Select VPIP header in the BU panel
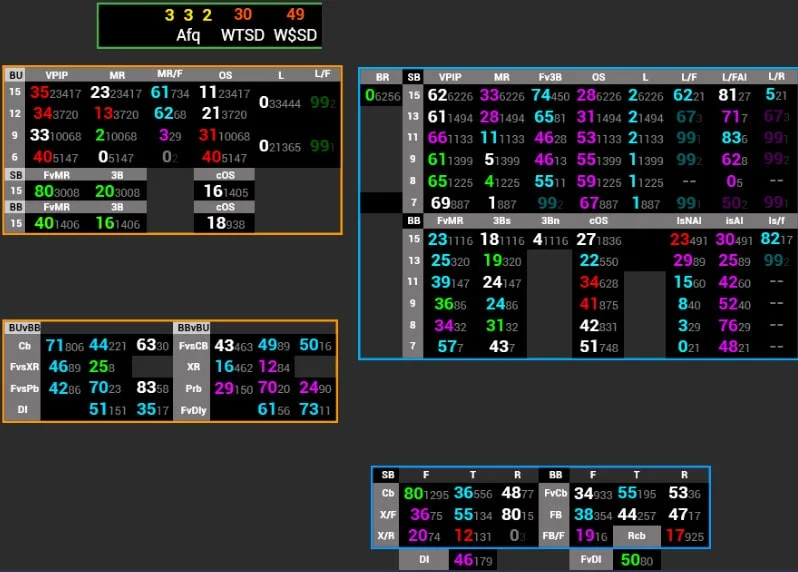This screenshot has width=798, height=572. pos(57,75)
